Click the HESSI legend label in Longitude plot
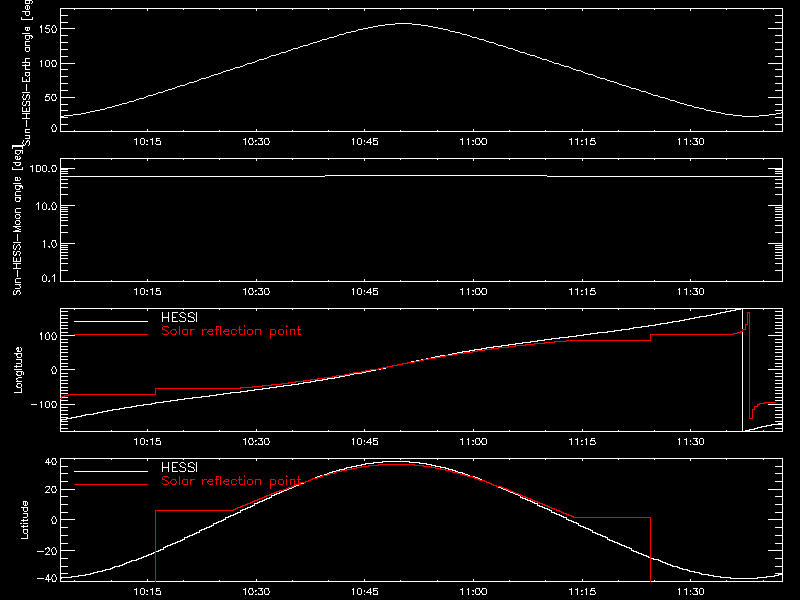The width and height of the screenshot is (800, 600). (179, 317)
